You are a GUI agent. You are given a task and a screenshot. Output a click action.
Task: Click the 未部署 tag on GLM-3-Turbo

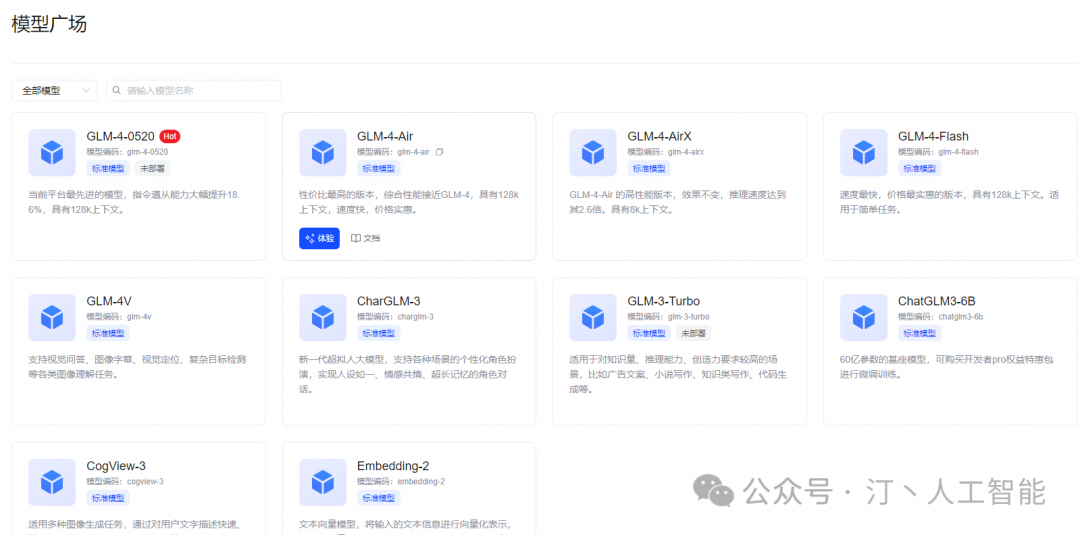coord(693,333)
